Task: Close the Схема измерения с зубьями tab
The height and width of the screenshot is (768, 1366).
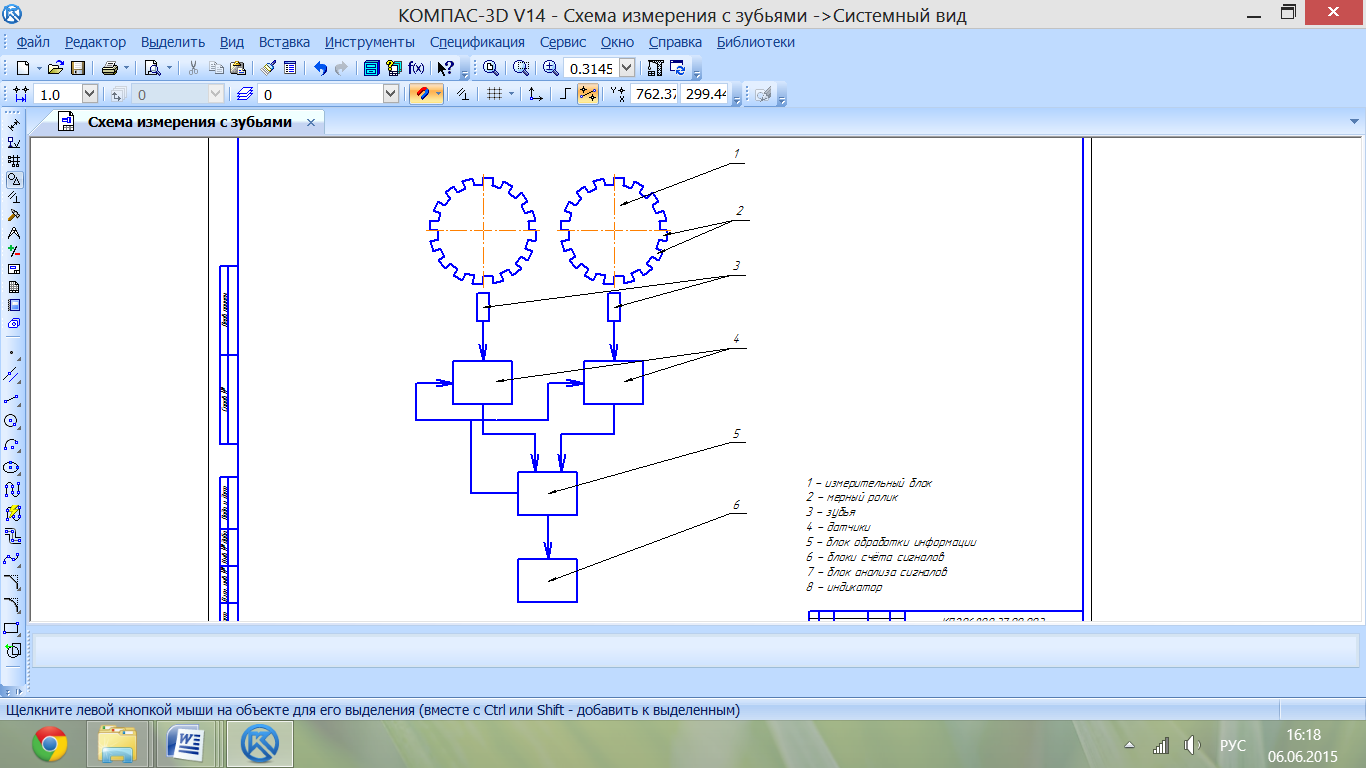Action: coord(311,122)
